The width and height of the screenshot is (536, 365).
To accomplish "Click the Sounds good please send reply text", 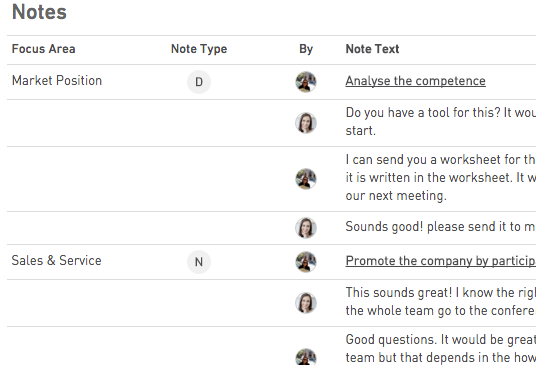I will [x=441, y=227].
